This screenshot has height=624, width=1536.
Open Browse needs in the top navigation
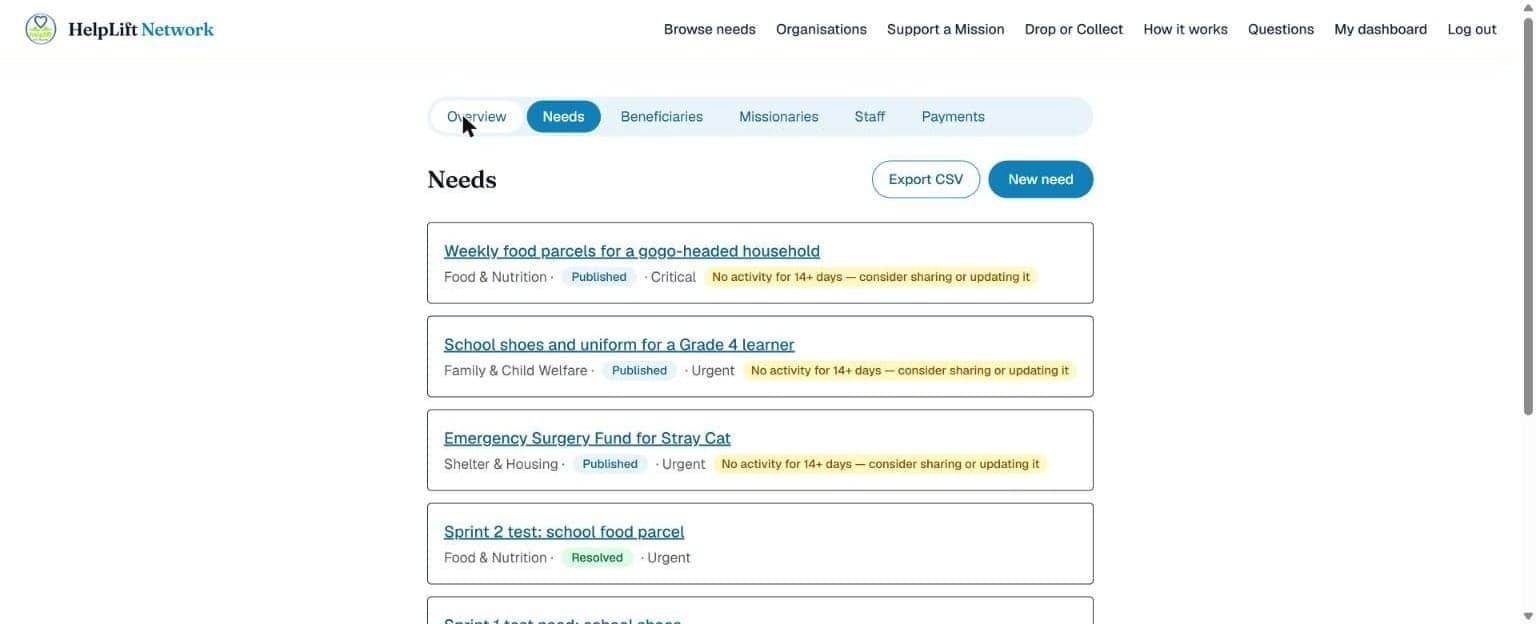[710, 29]
